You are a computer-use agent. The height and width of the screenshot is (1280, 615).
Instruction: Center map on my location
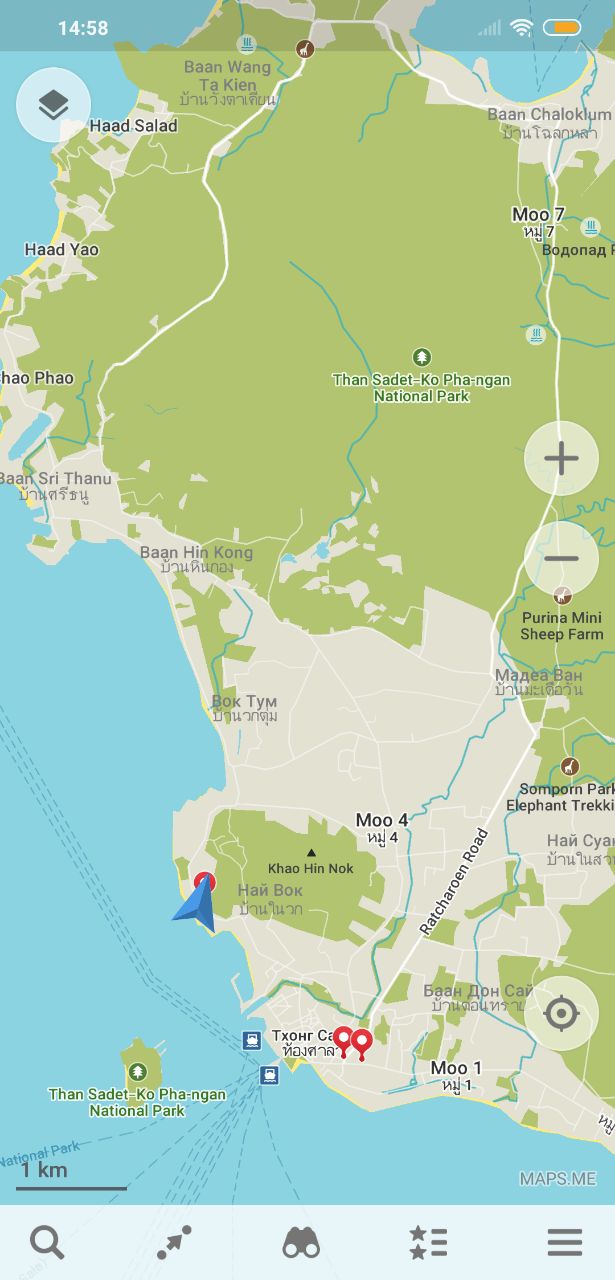coord(561,1014)
